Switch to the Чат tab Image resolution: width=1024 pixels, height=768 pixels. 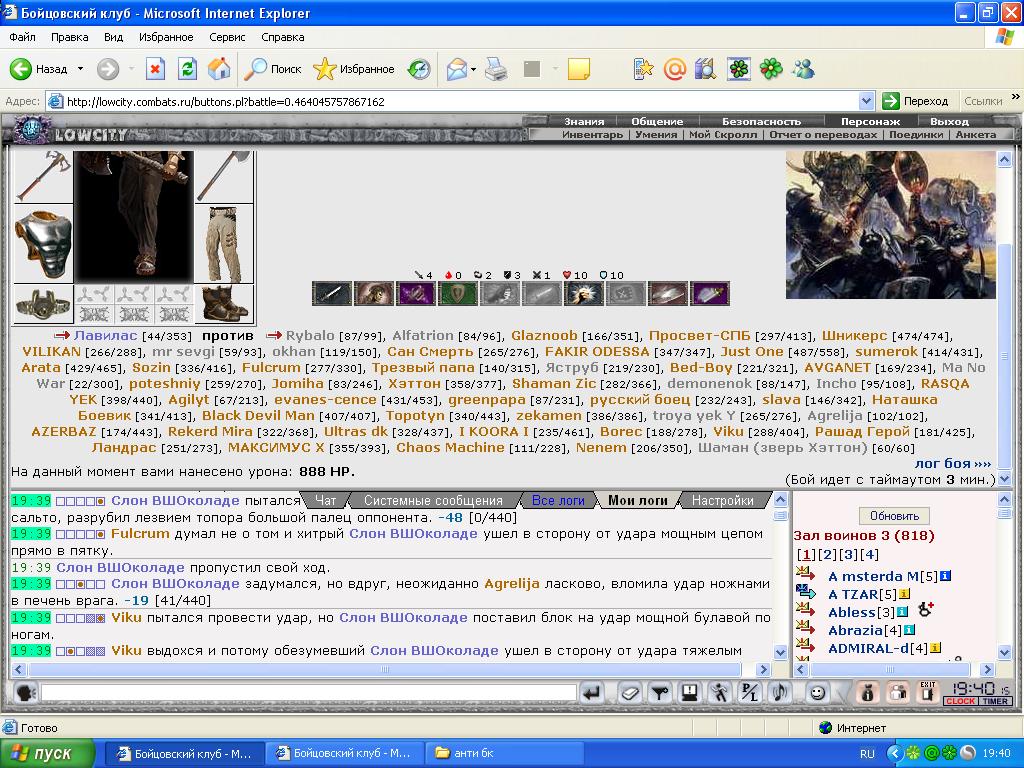(x=325, y=500)
